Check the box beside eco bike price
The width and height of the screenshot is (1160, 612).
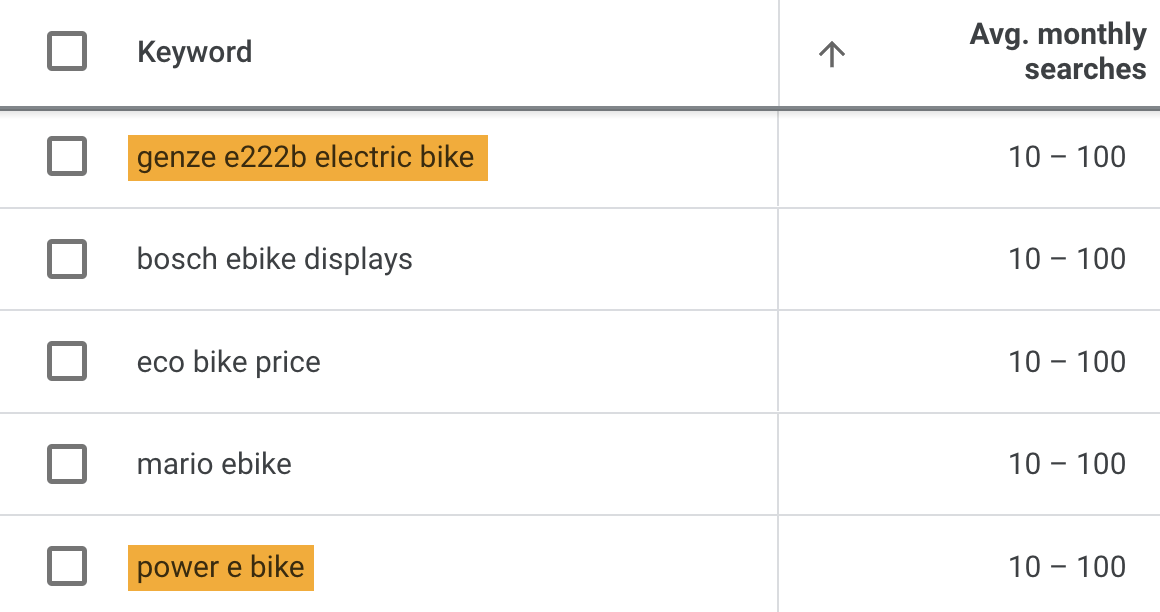66,361
